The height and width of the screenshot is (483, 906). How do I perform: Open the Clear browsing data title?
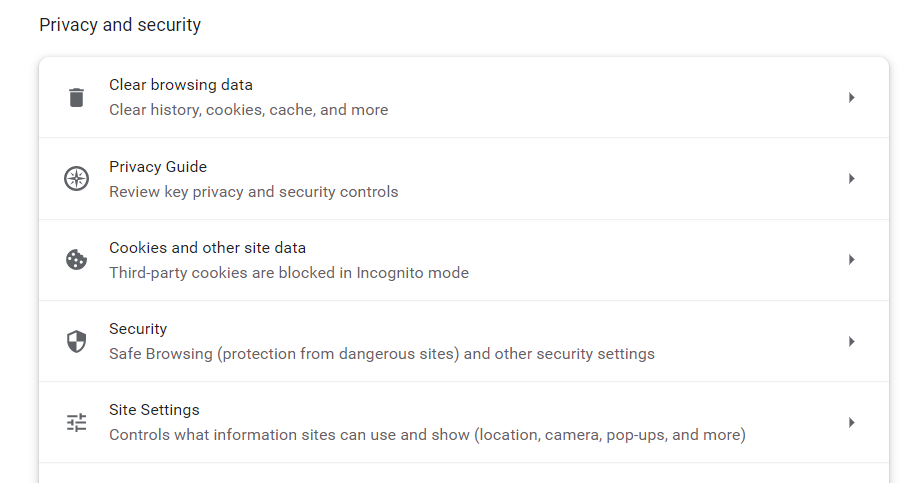[181, 85]
